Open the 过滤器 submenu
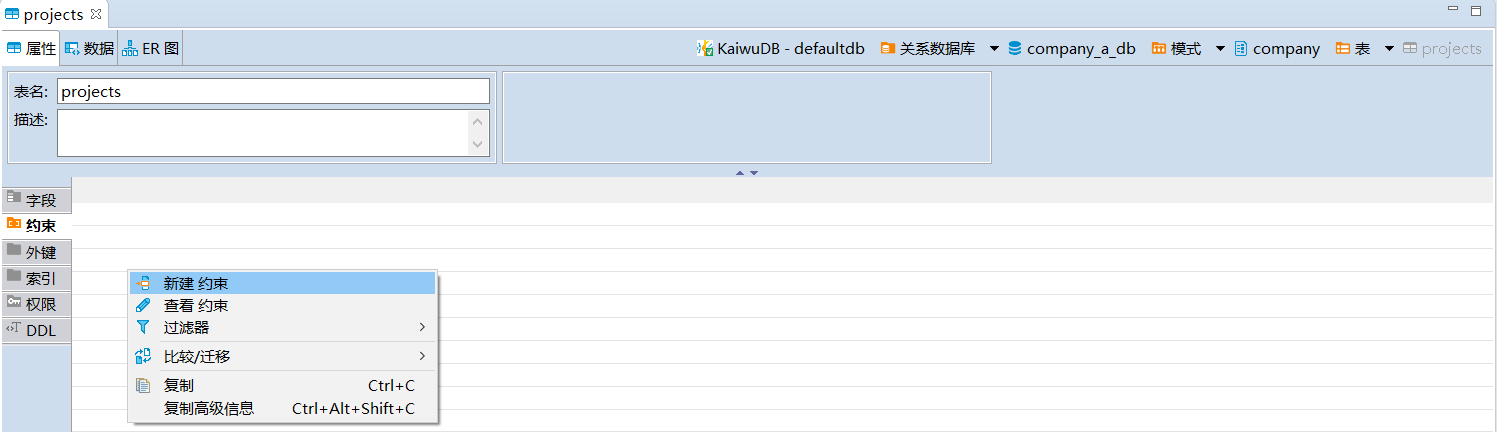The image size is (1497, 432). coord(187,328)
